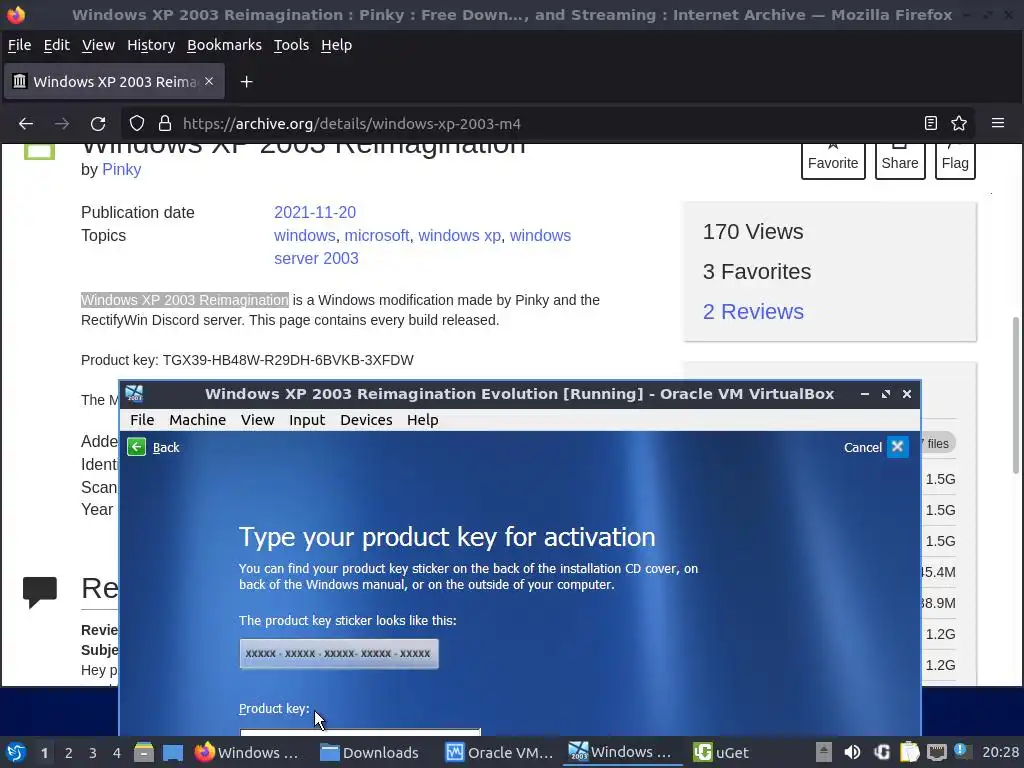Switch to Downloads window in taskbar
The width and height of the screenshot is (1024, 768).
click(370, 752)
